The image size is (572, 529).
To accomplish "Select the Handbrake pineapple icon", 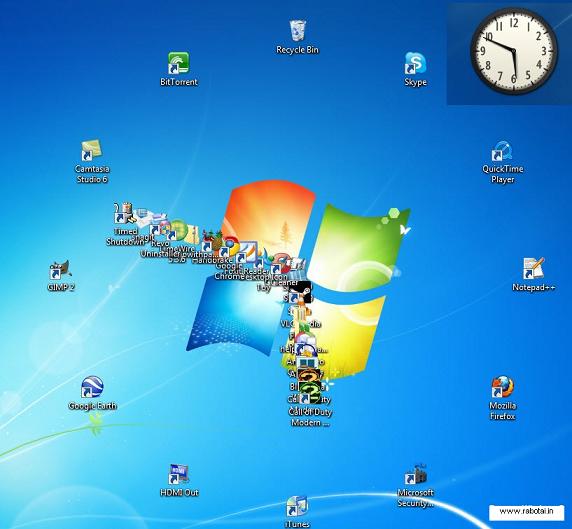I will (x=213, y=240).
